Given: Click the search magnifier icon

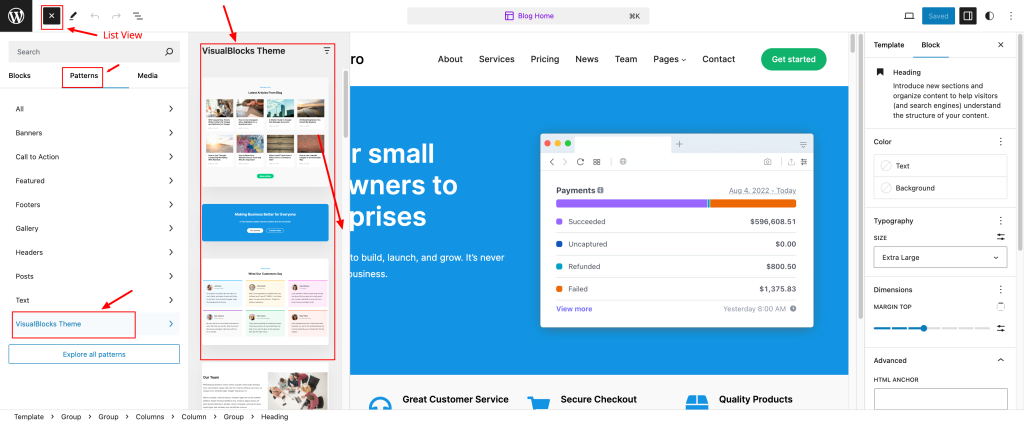Looking at the screenshot, I should [x=169, y=52].
